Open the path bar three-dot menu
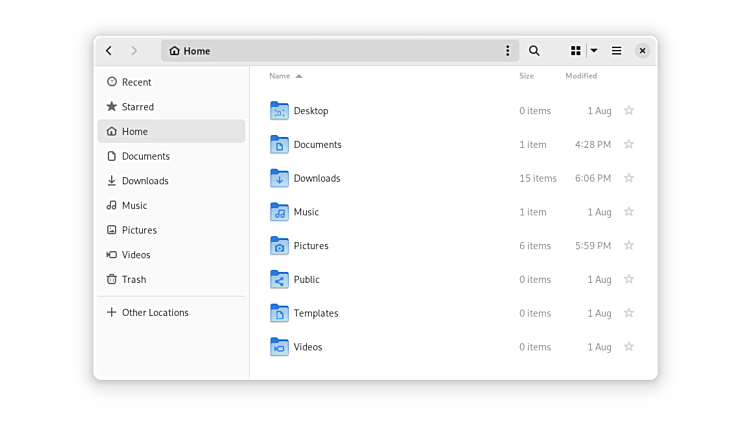This screenshot has width=752, height=423. tap(507, 51)
